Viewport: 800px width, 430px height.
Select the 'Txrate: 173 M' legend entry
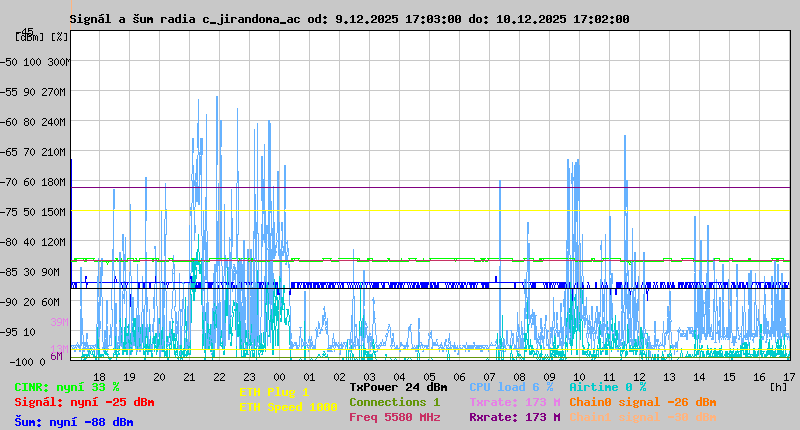515,402
